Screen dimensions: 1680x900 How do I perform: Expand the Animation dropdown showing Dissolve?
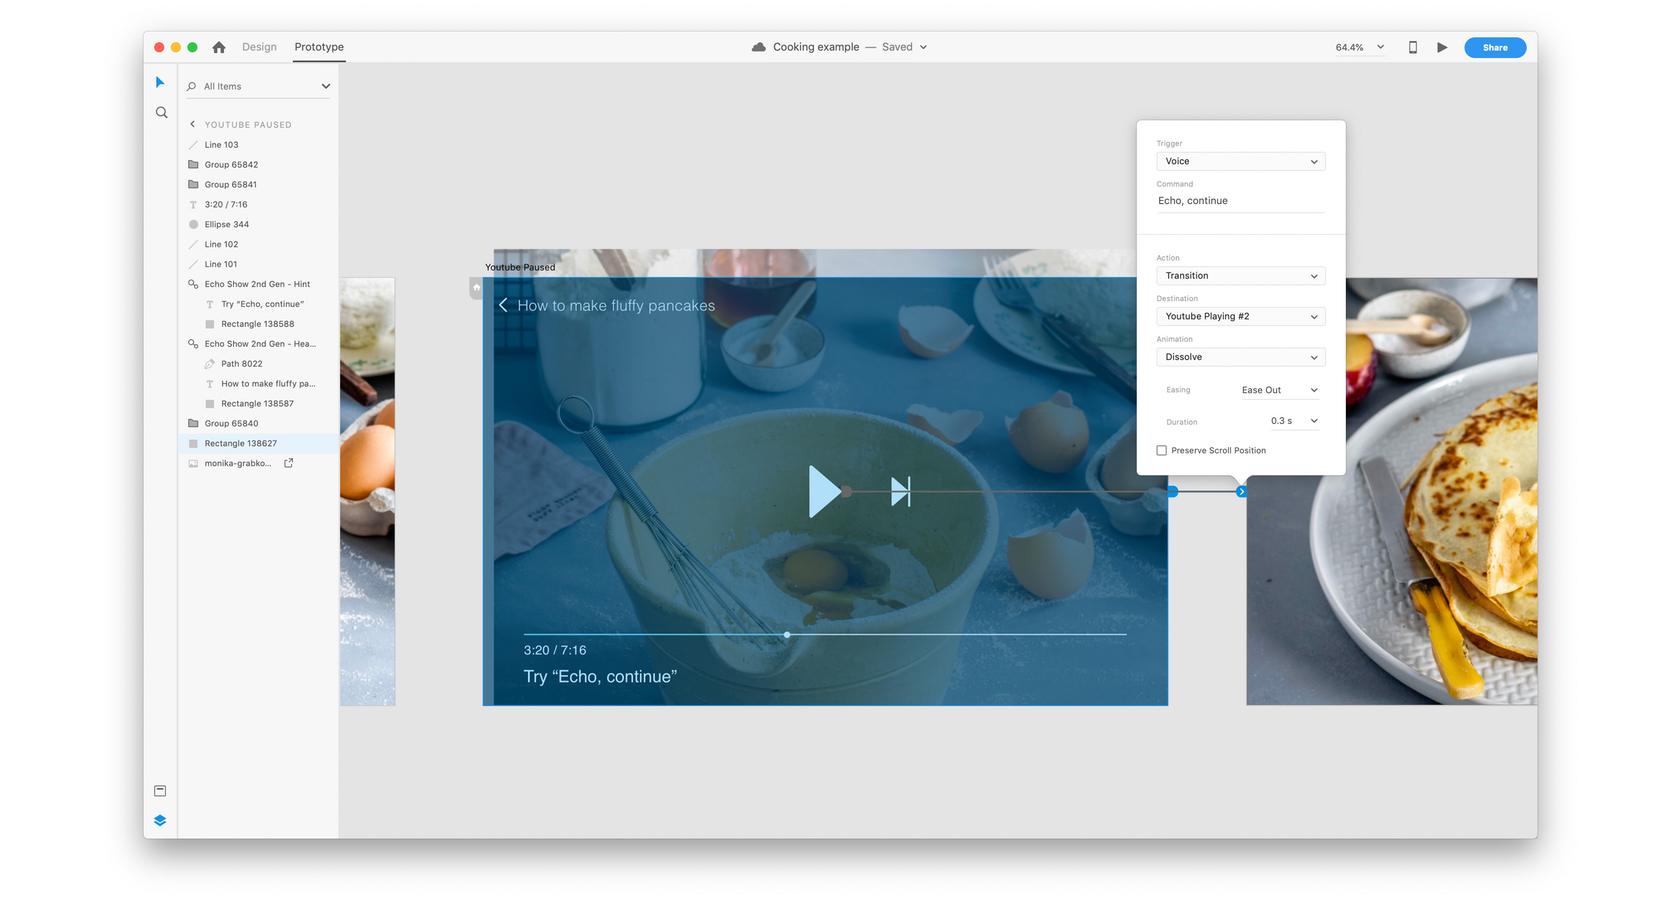click(1240, 357)
